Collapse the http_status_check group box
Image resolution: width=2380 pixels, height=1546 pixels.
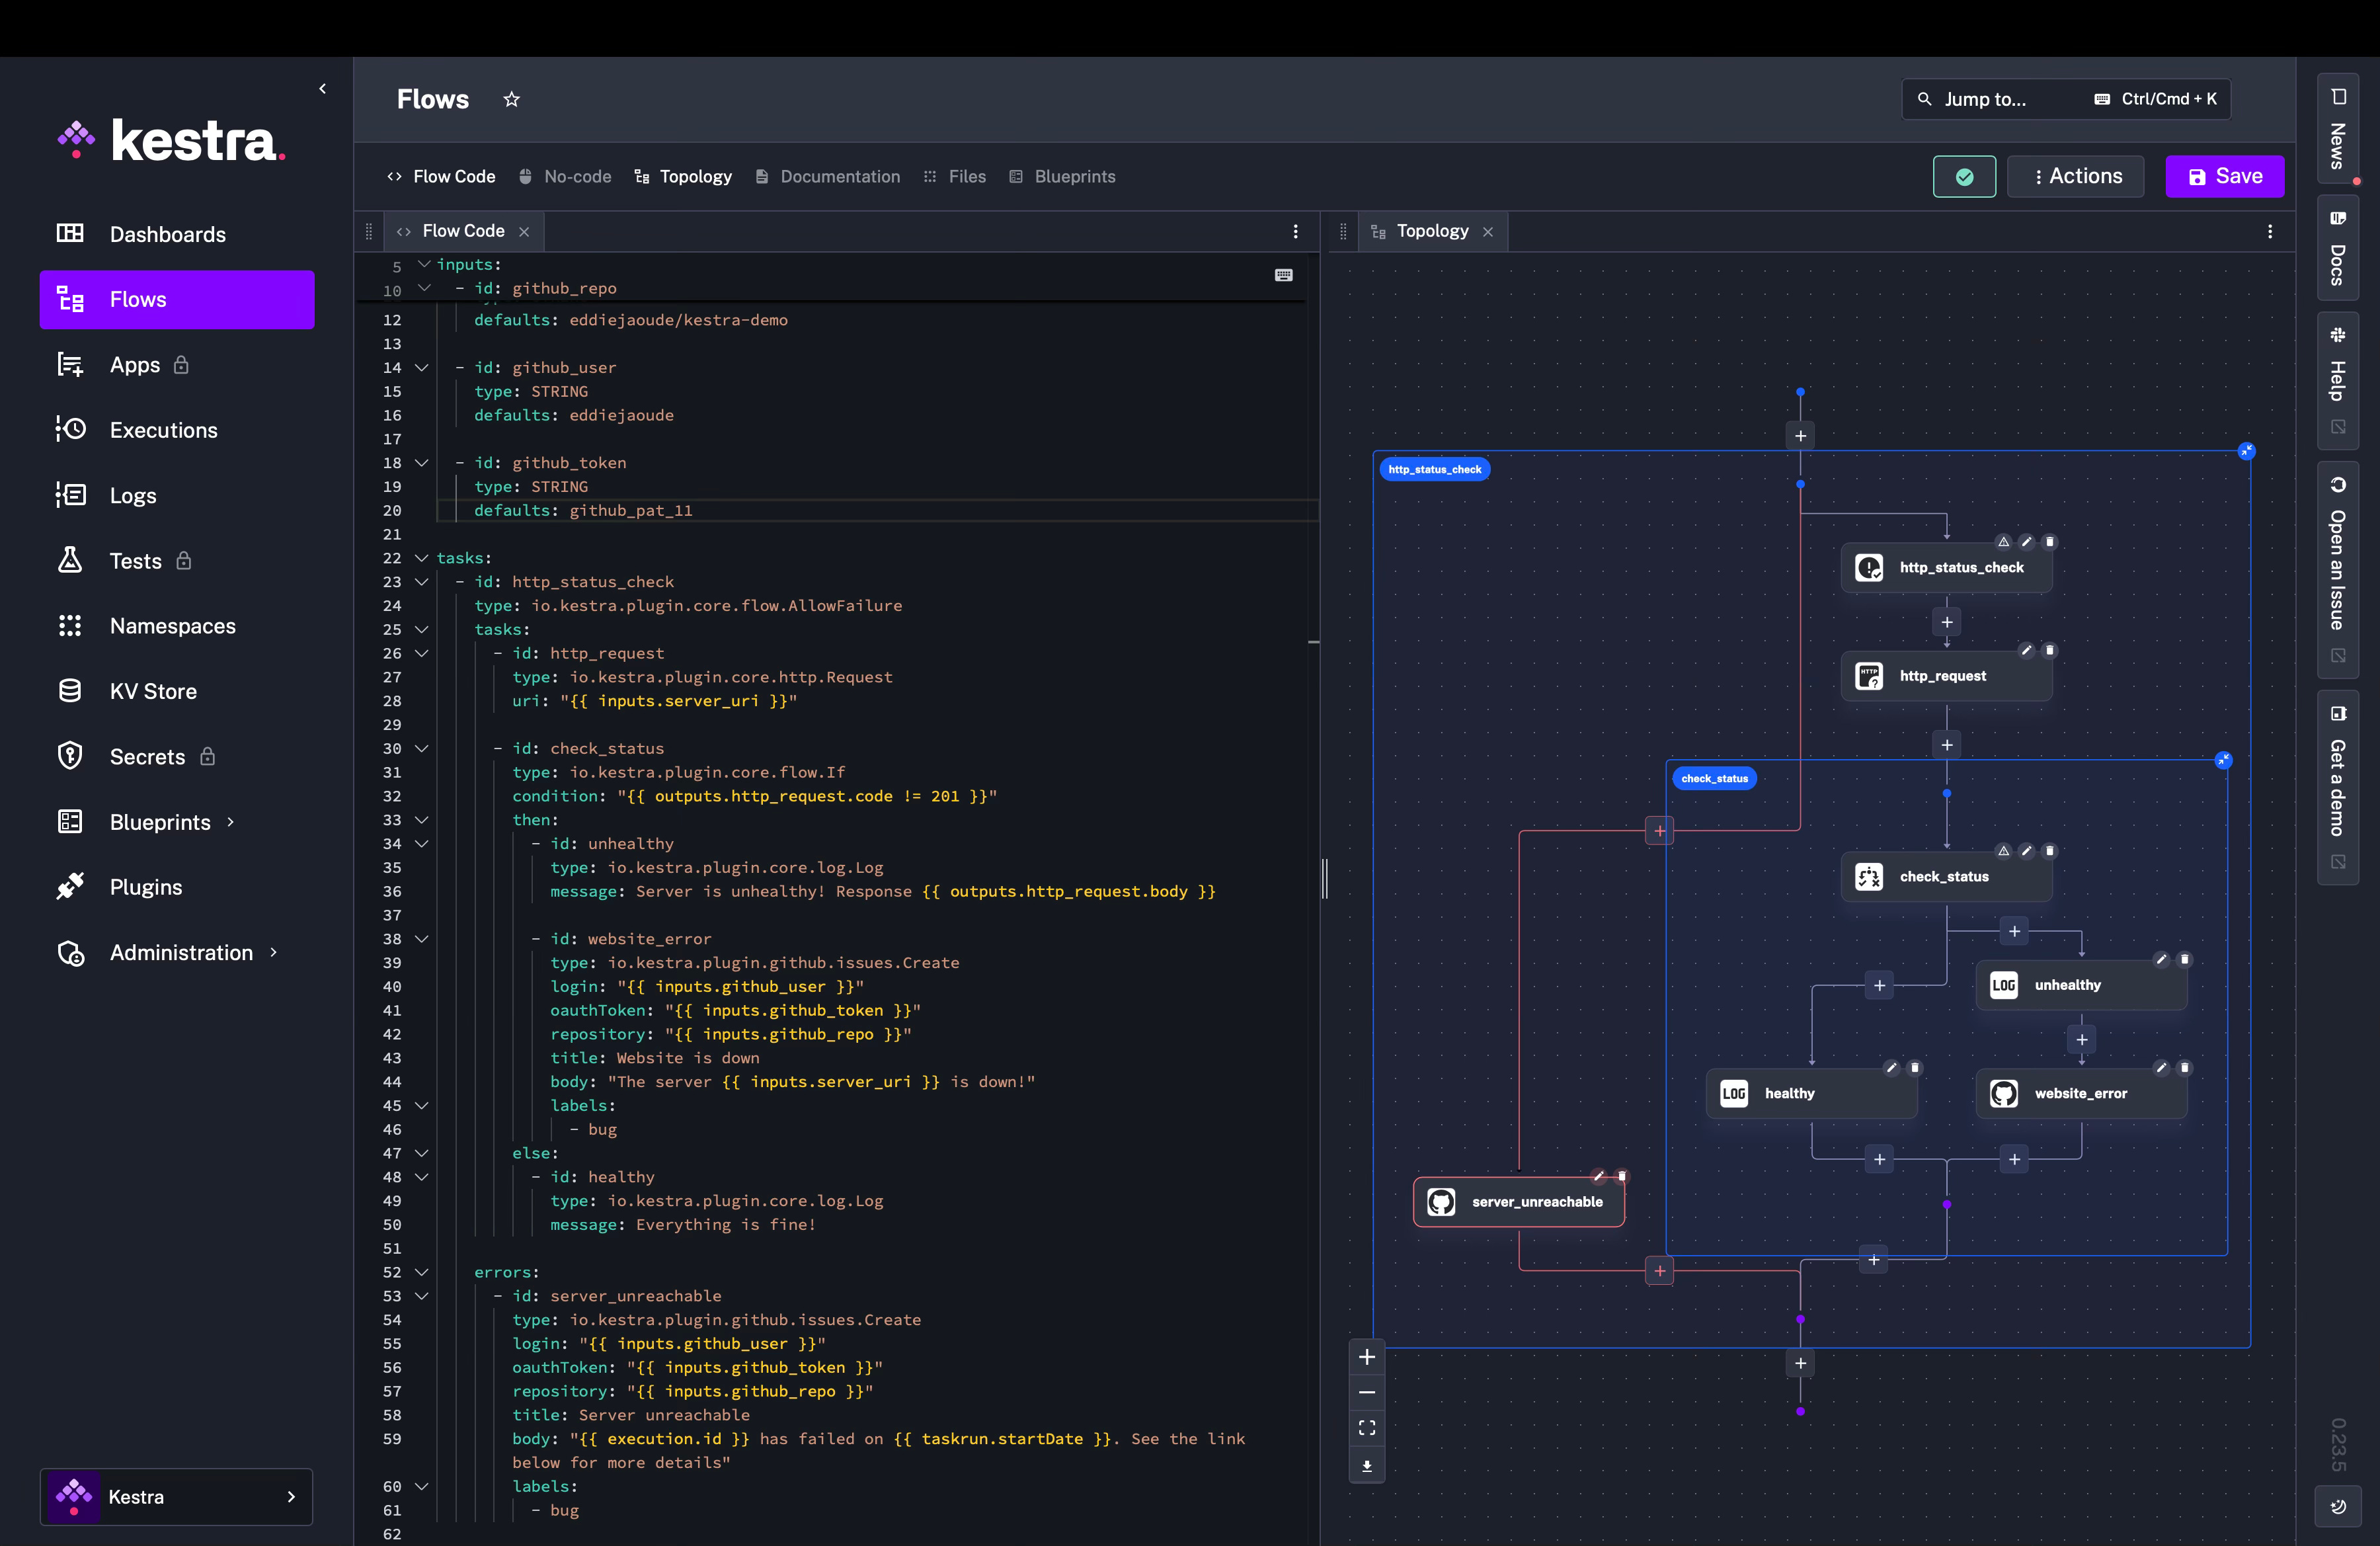(2246, 451)
